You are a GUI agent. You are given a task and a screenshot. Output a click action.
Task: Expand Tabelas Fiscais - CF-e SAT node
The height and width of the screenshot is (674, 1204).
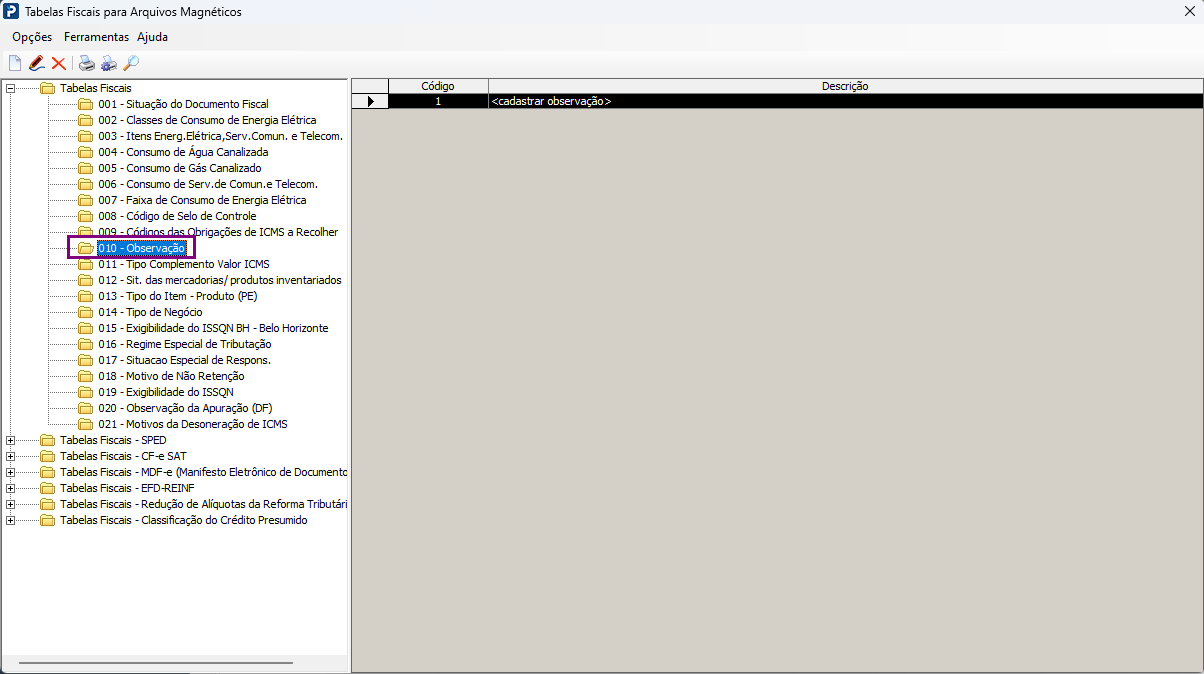point(10,456)
